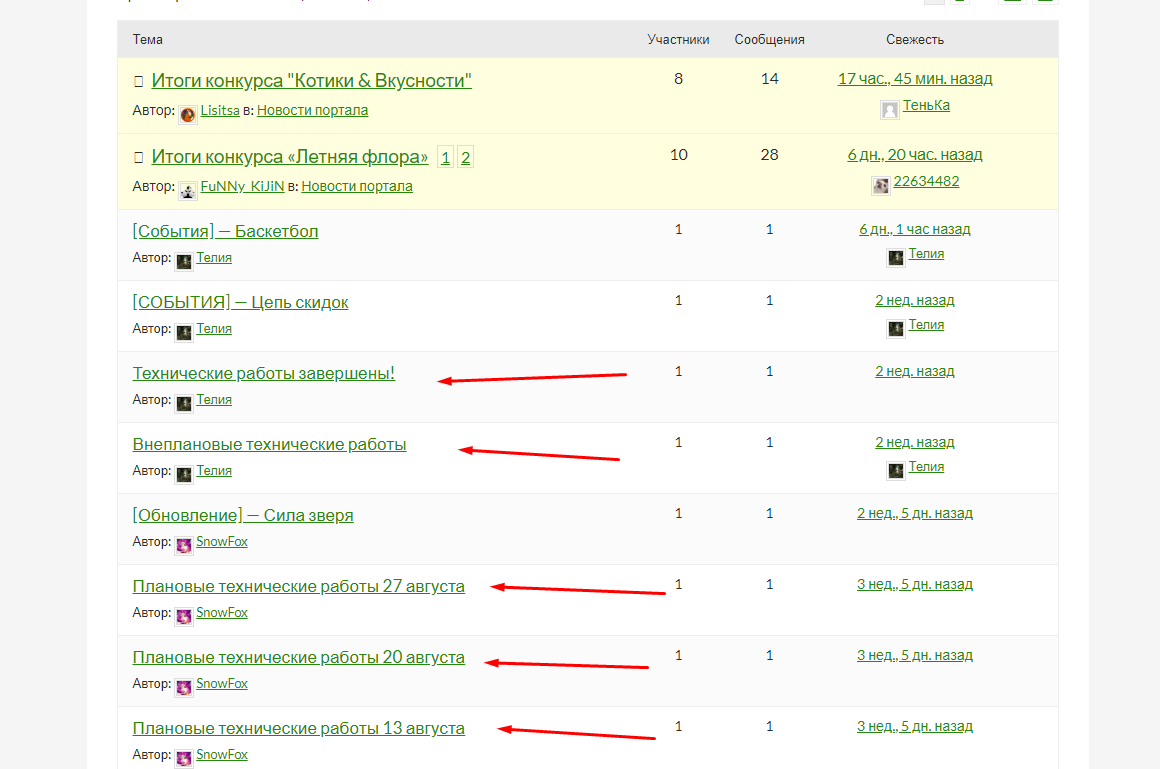The height and width of the screenshot is (769, 1160).
Task: Open the [События] — Баскетбол topic
Action: 225,231
